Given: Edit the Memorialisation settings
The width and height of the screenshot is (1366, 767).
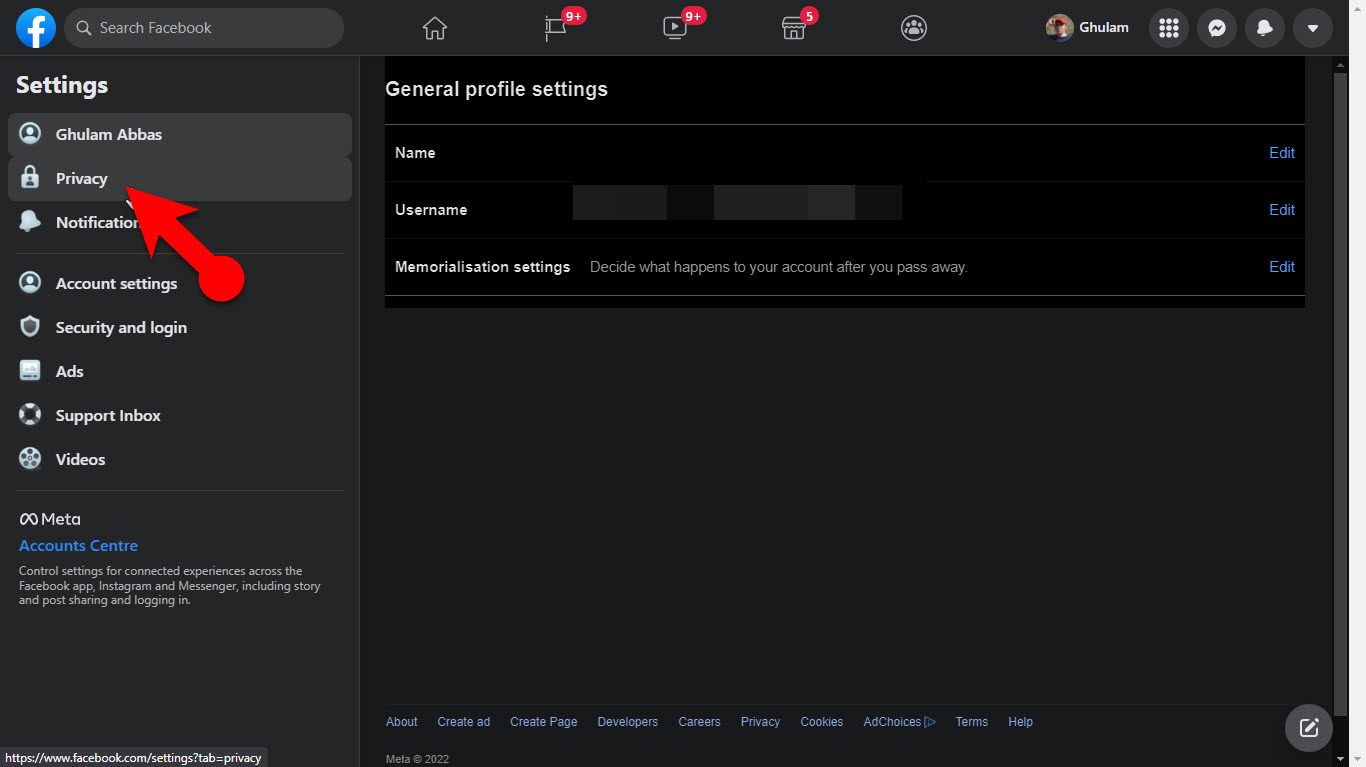Looking at the screenshot, I should (x=1281, y=267).
